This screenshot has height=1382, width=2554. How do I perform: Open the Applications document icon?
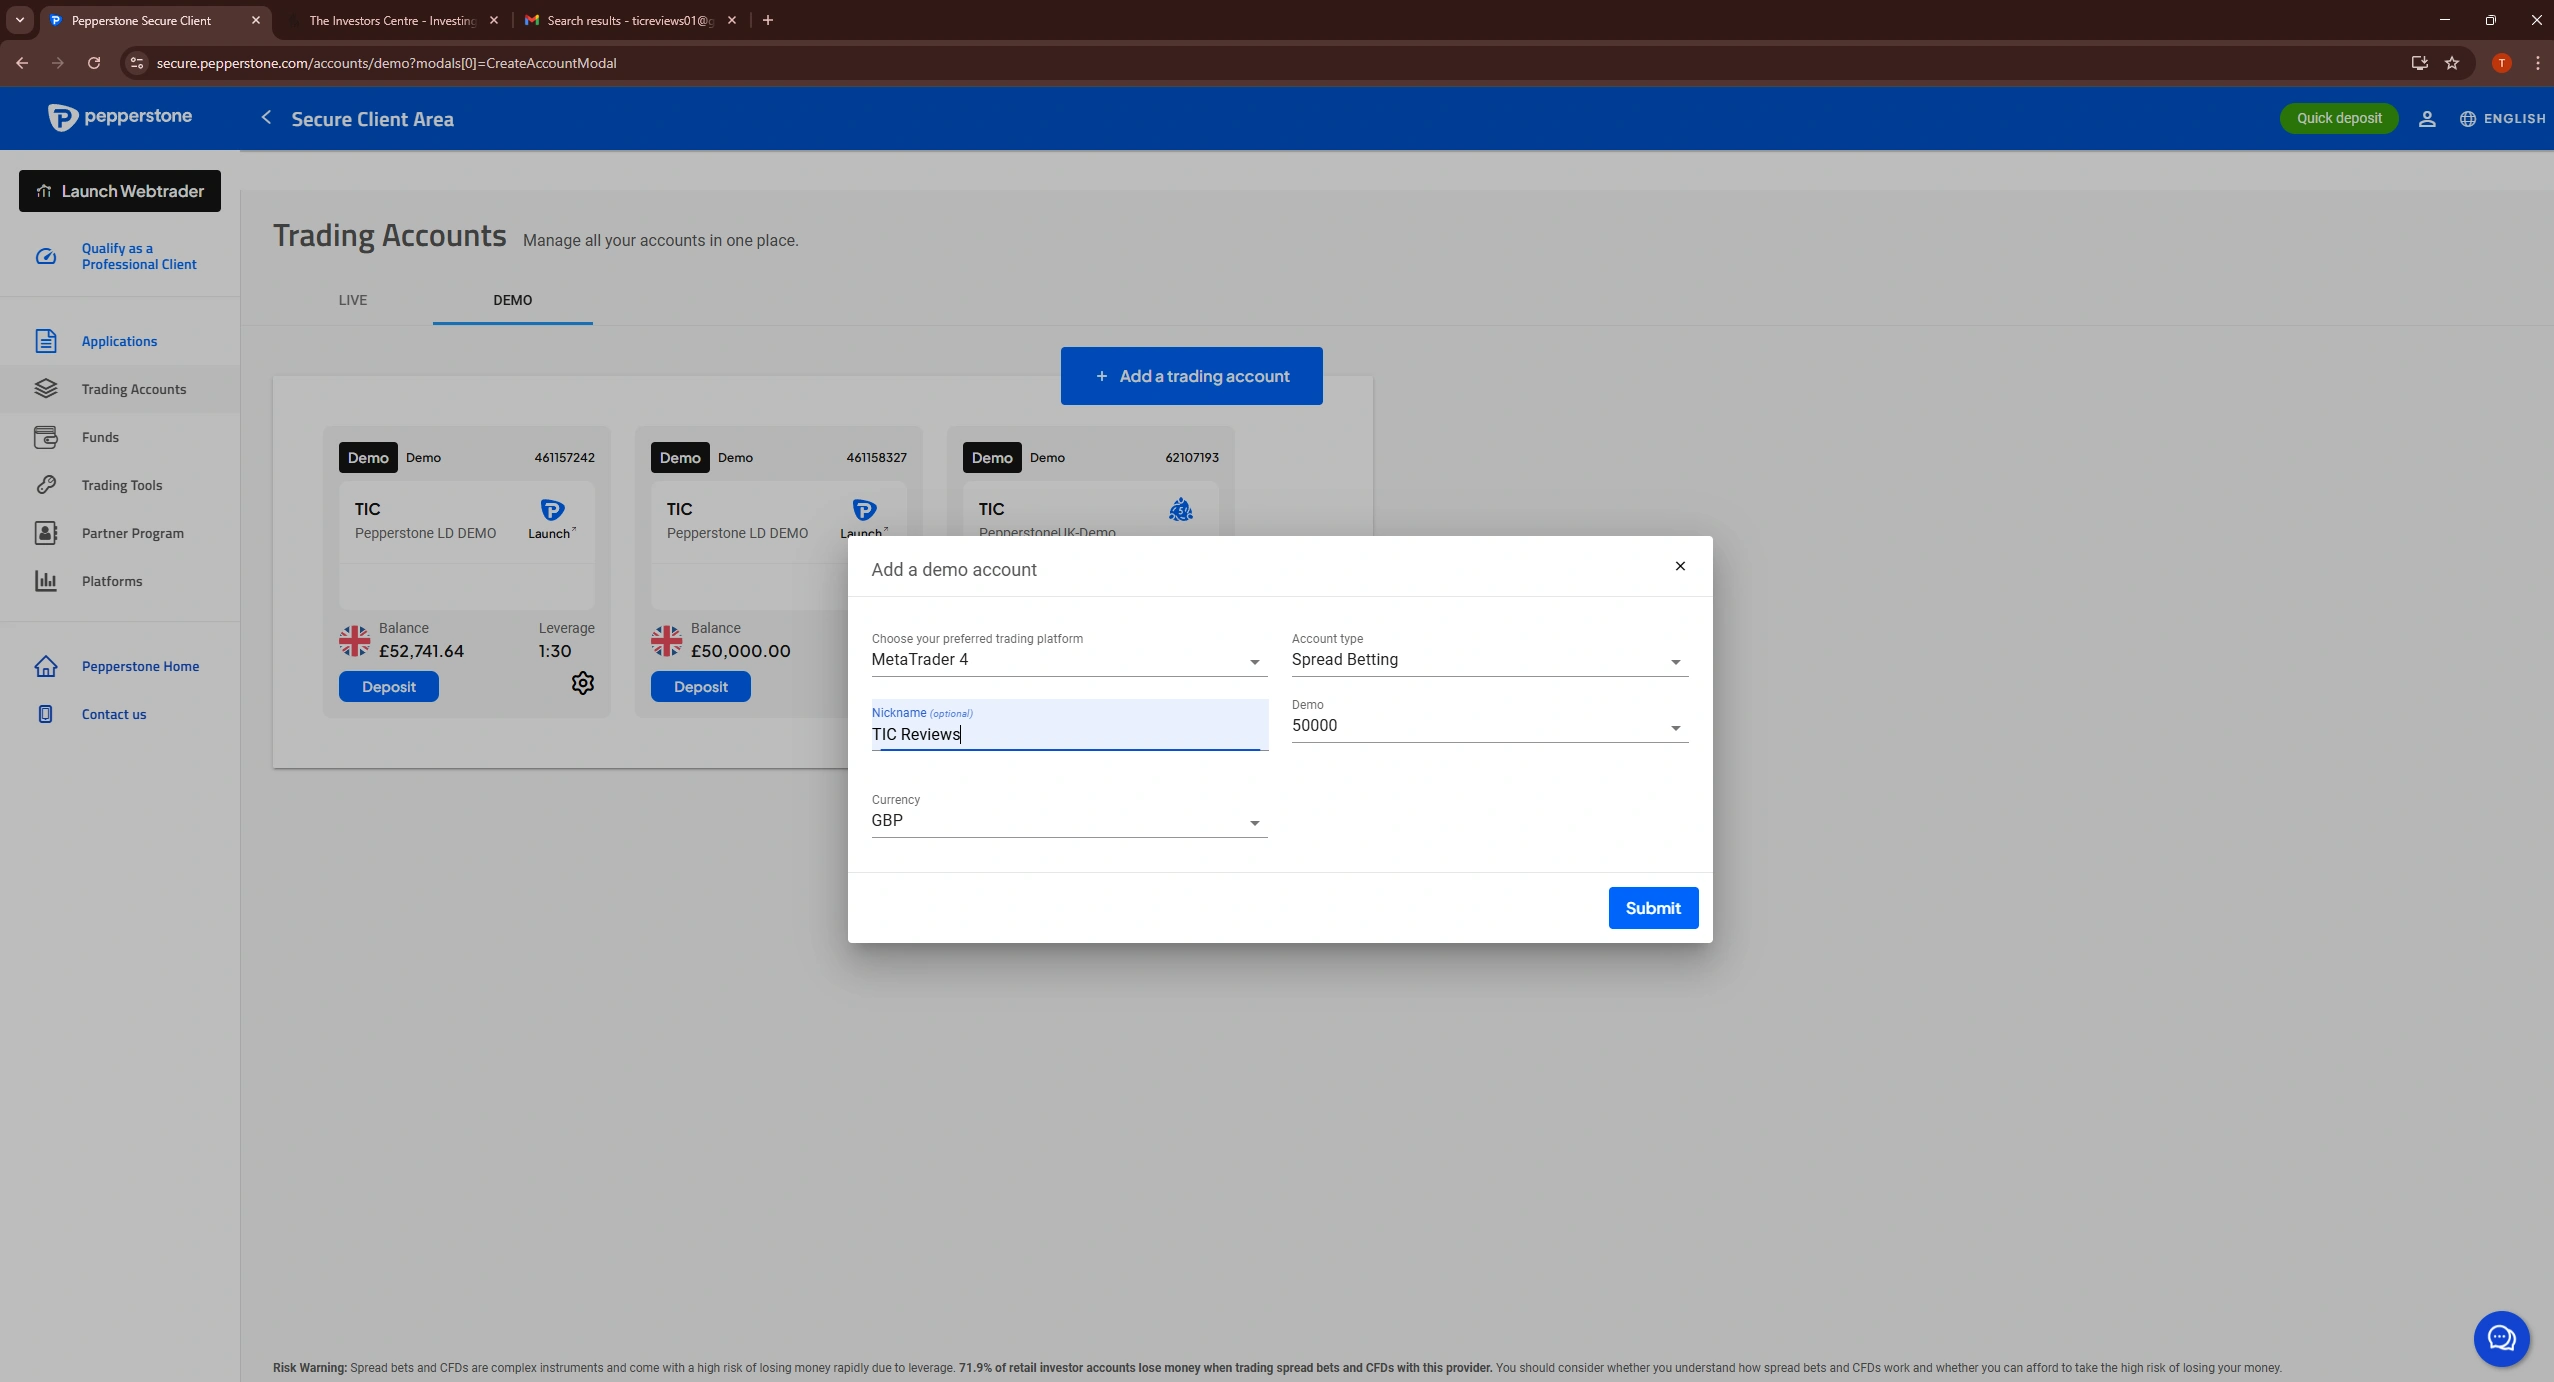coord(47,340)
